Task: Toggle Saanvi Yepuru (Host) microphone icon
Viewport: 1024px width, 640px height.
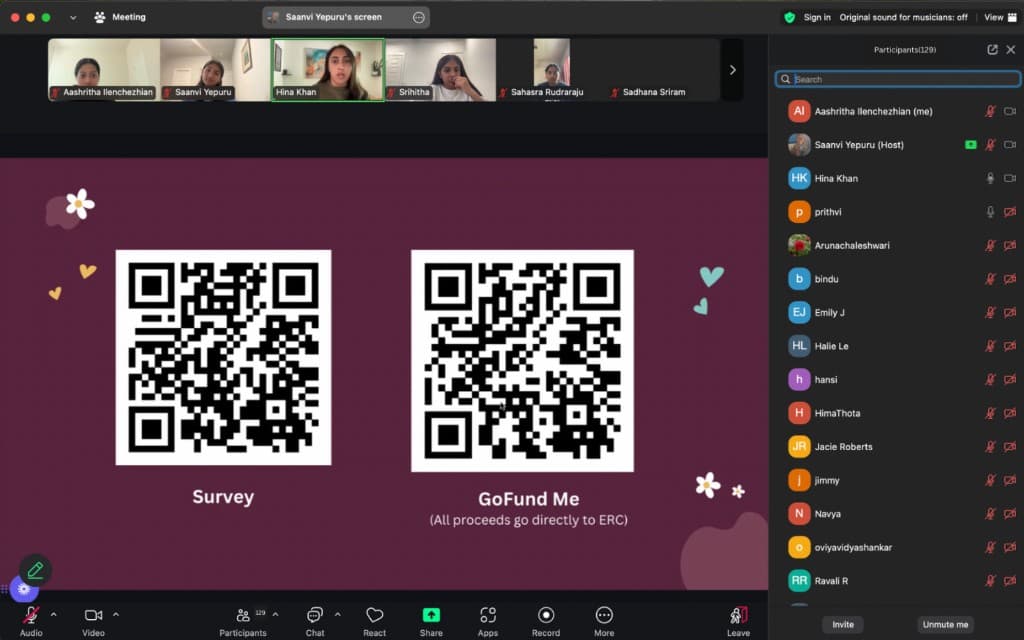Action: point(990,145)
